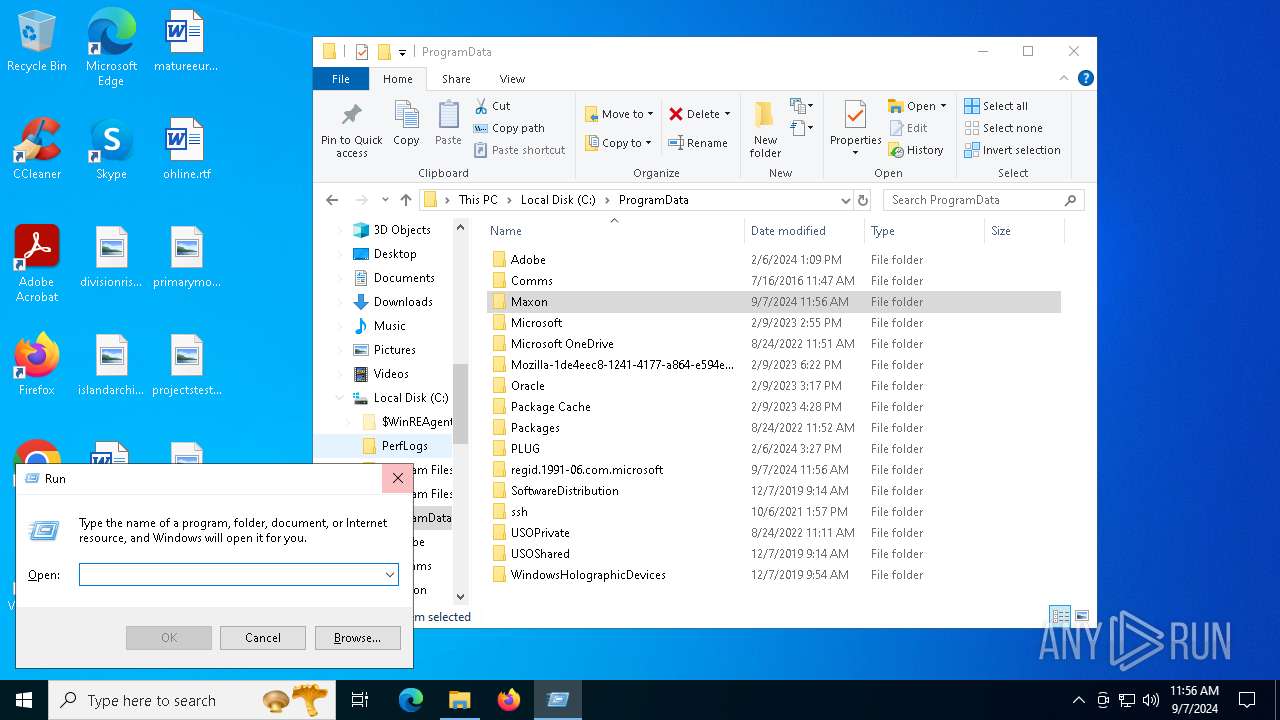Collapse the ribbon with chevron
The image size is (1280, 720).
[x=1065, y=78]
